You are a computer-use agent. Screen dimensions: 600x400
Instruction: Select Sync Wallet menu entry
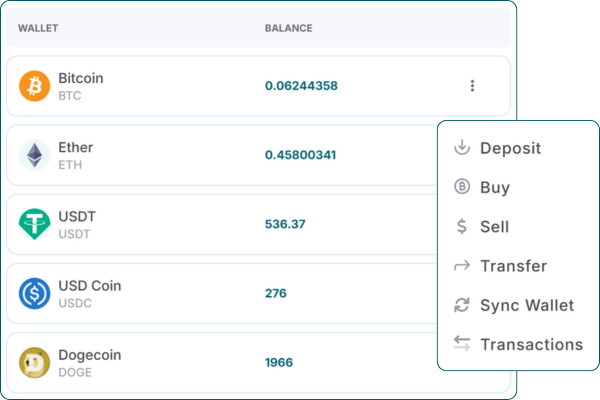526,305
